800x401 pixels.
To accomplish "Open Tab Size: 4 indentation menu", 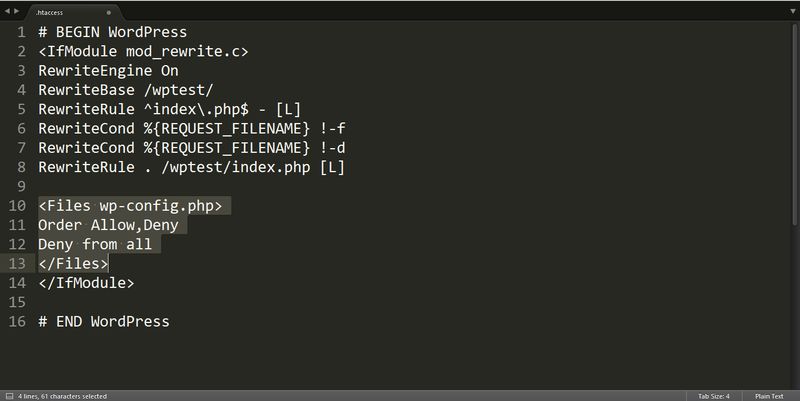I will pos(714,396).
